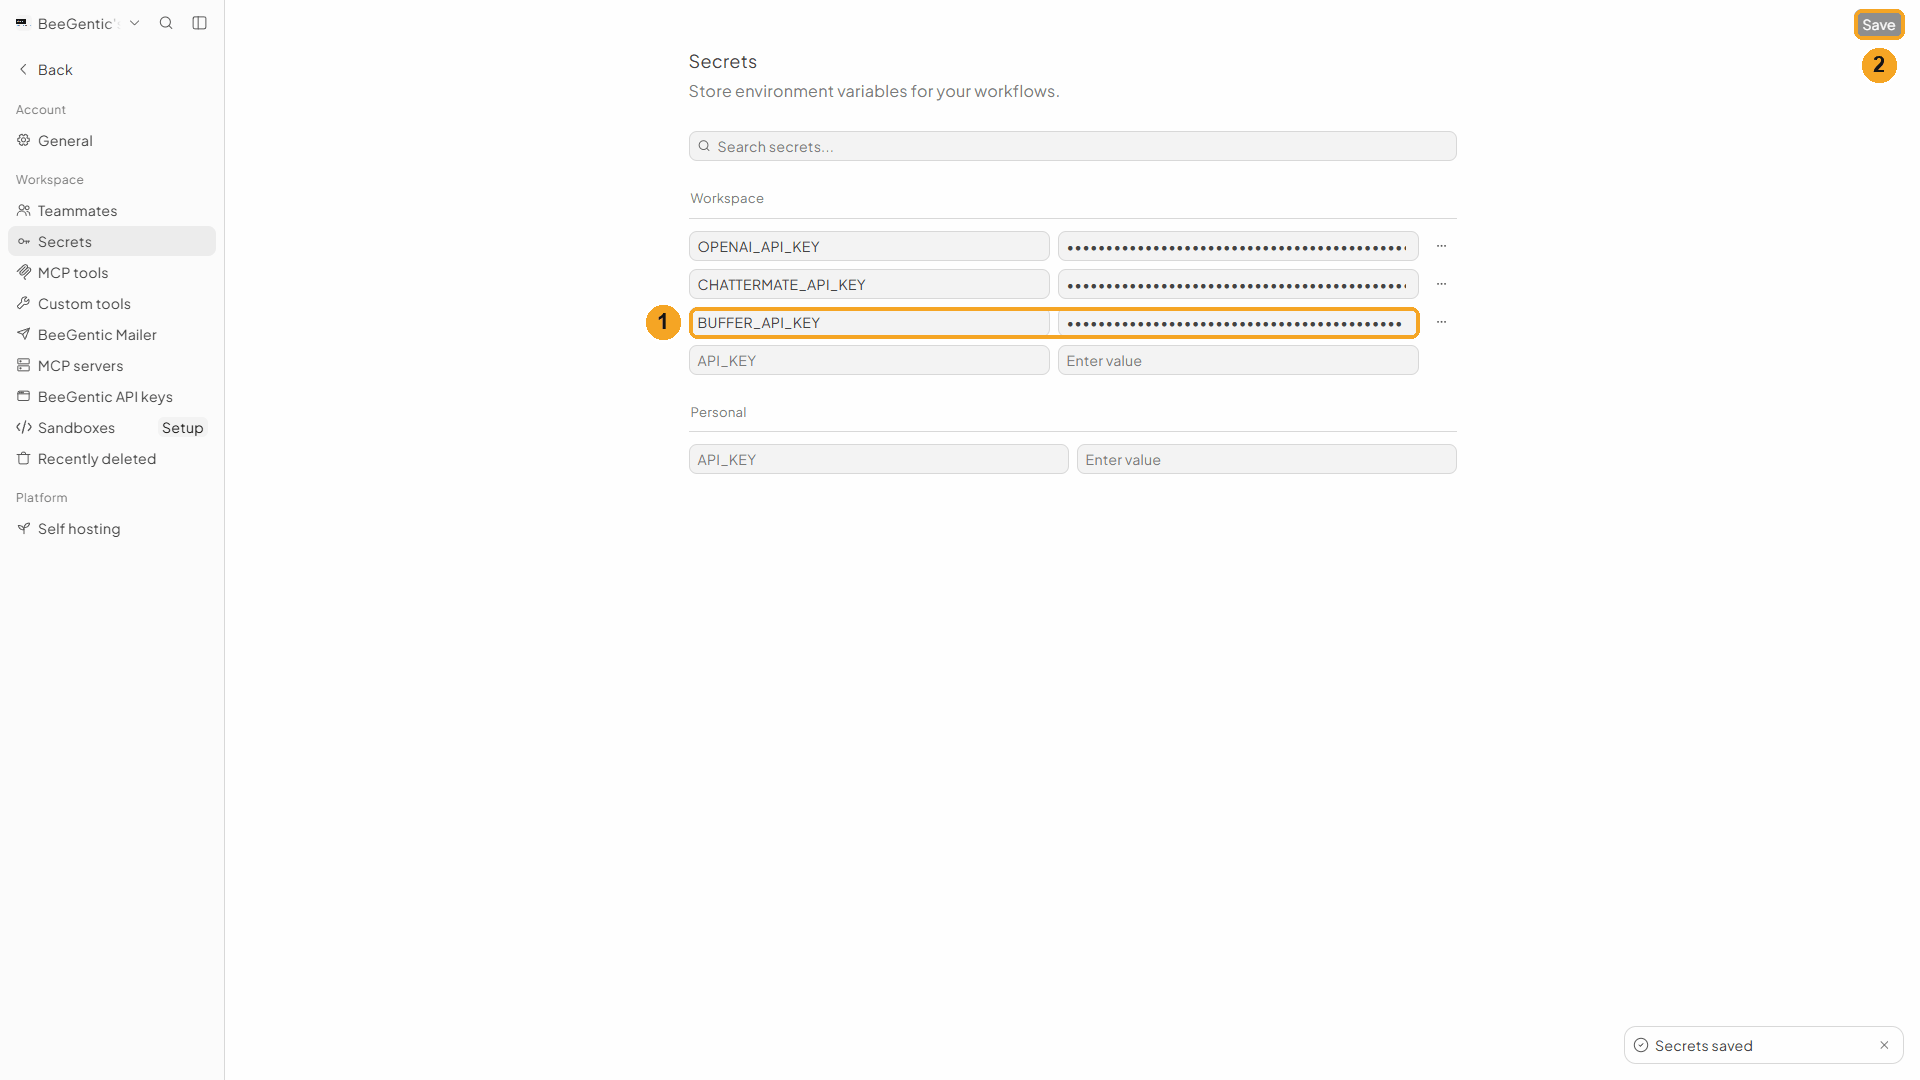The image size is (1920, 1080).
Task: Click the Setup badge beside Sandboxes
Action: [x=183, y=428]
